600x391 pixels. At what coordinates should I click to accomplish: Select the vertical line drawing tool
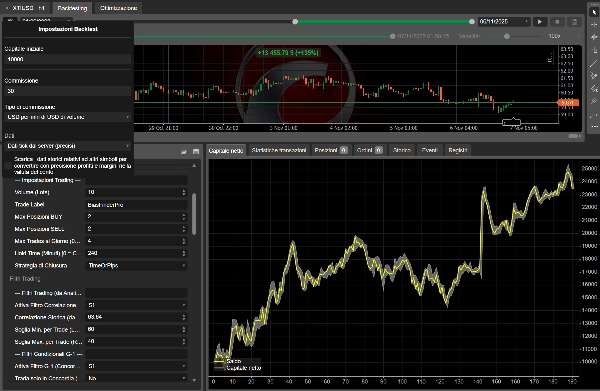click(594, 50)
